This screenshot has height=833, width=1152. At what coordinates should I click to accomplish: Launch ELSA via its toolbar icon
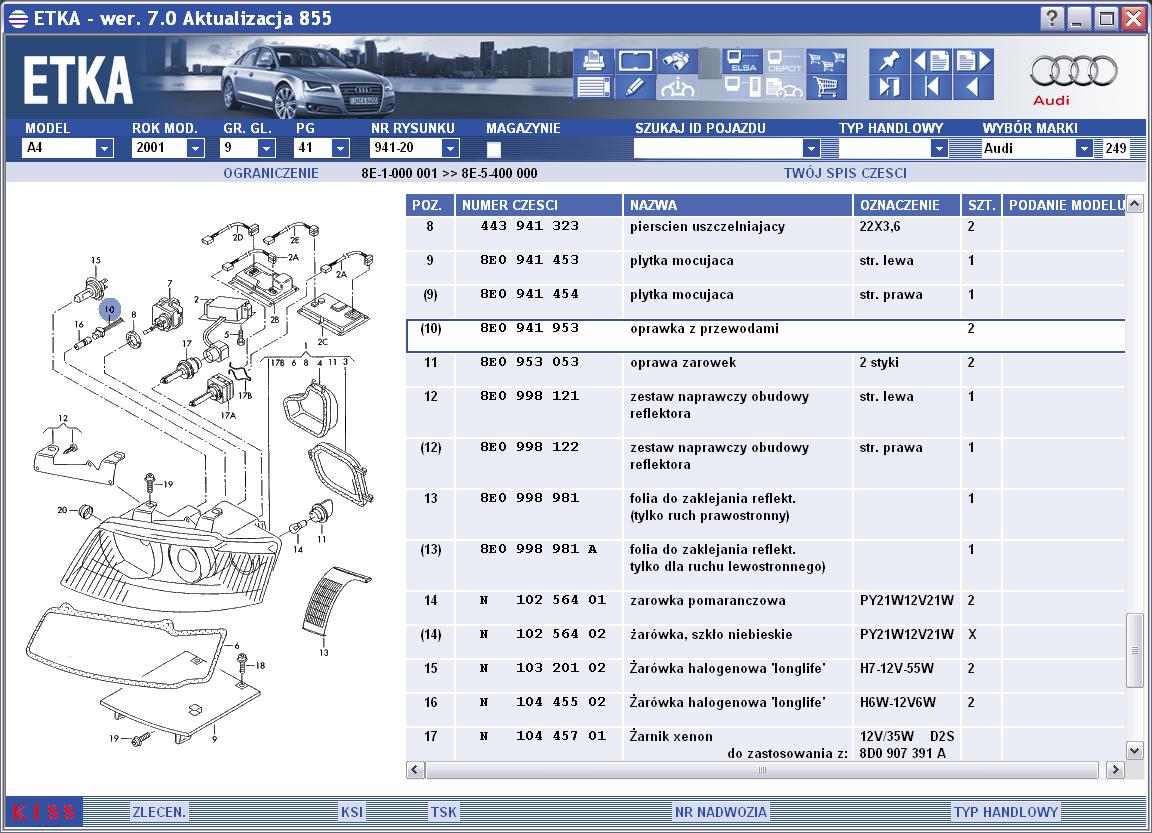[x=742, y=61]
